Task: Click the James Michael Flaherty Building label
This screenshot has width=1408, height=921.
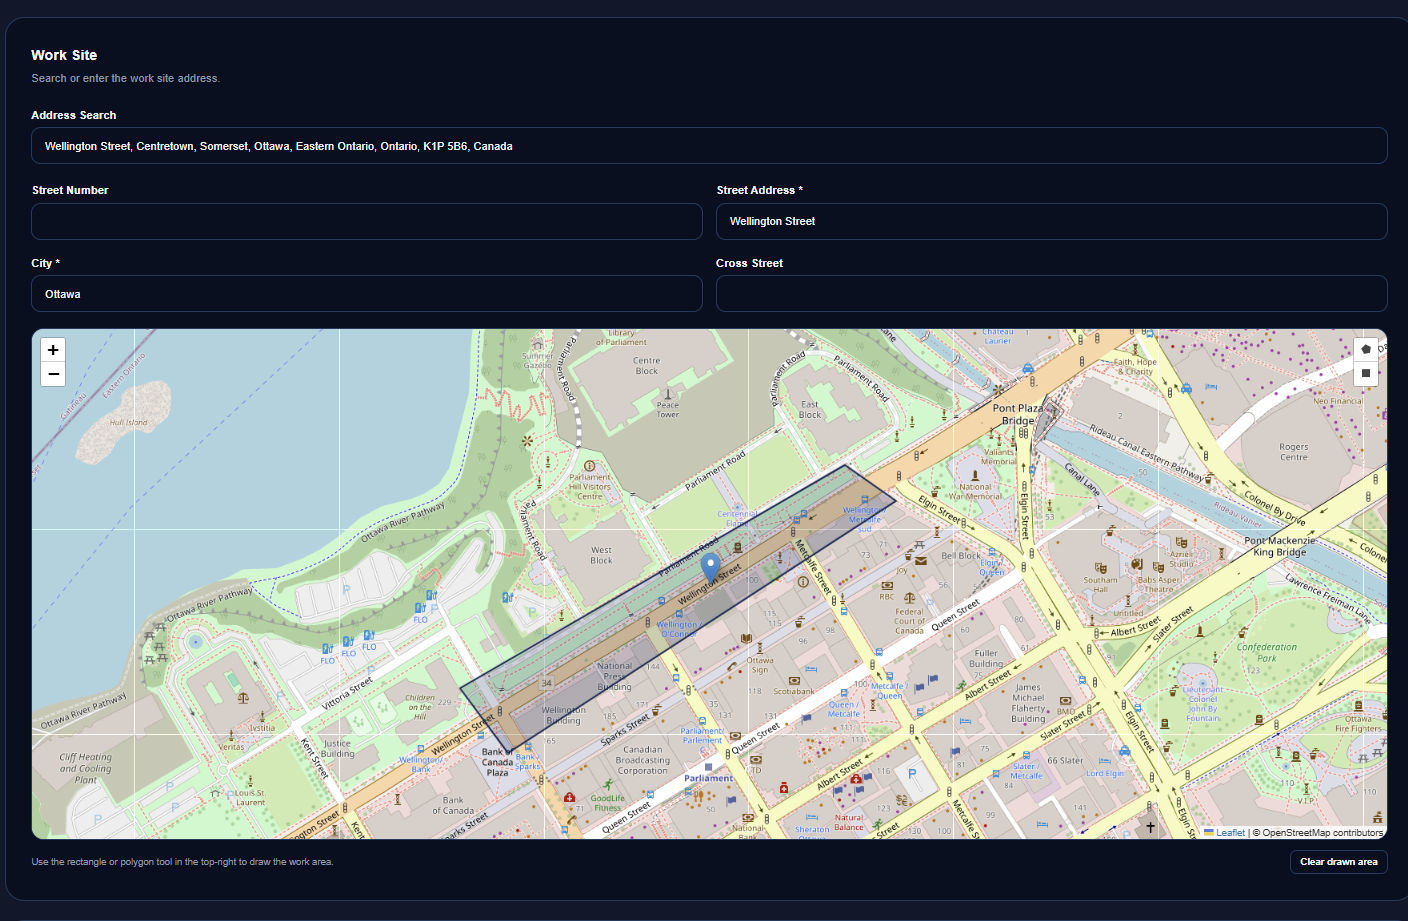Action: click(1028, 703)
